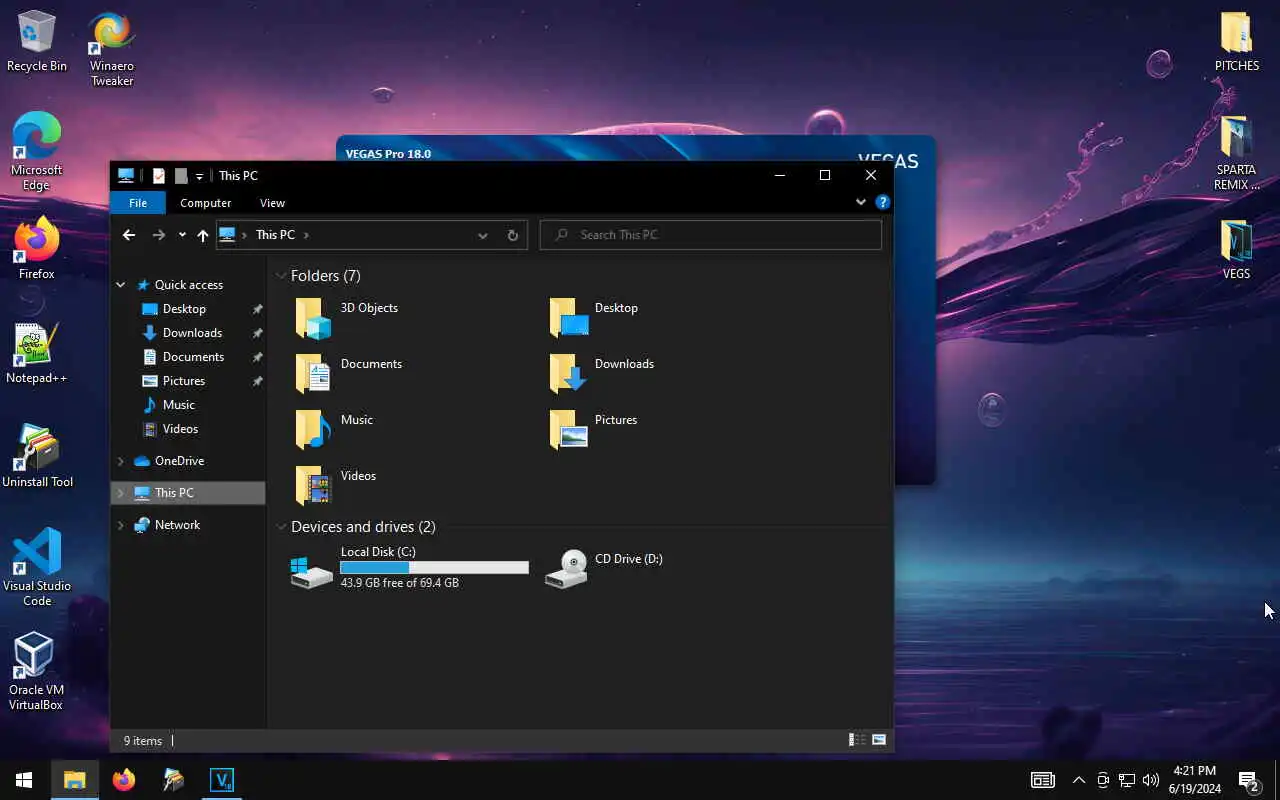Screen dimensions: 1280x800
Task: Open File Explorer help question mark
Action: [x=883, y=202]
